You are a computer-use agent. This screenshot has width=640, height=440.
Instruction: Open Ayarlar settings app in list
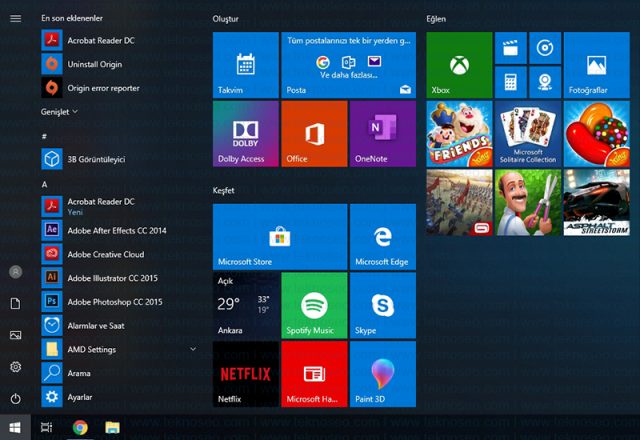(x=120, y=397)
